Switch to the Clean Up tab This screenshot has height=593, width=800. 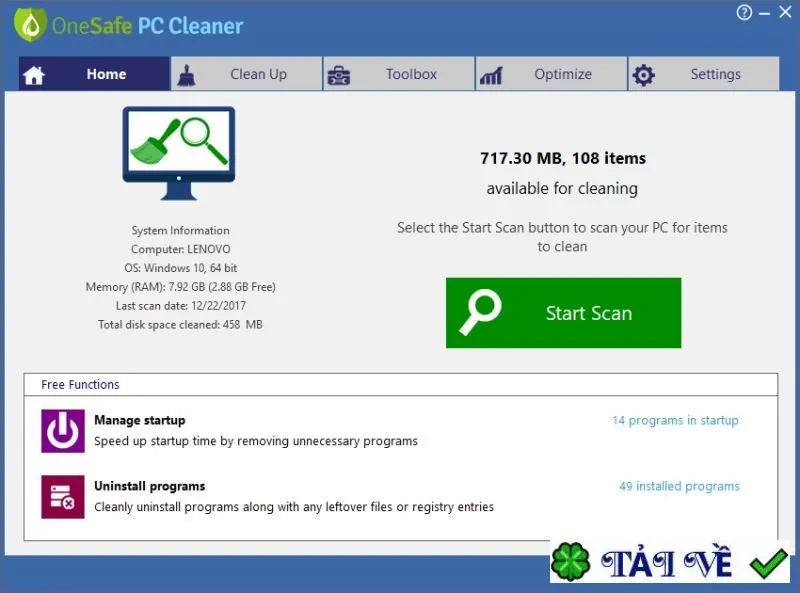(x=246, y=74)
